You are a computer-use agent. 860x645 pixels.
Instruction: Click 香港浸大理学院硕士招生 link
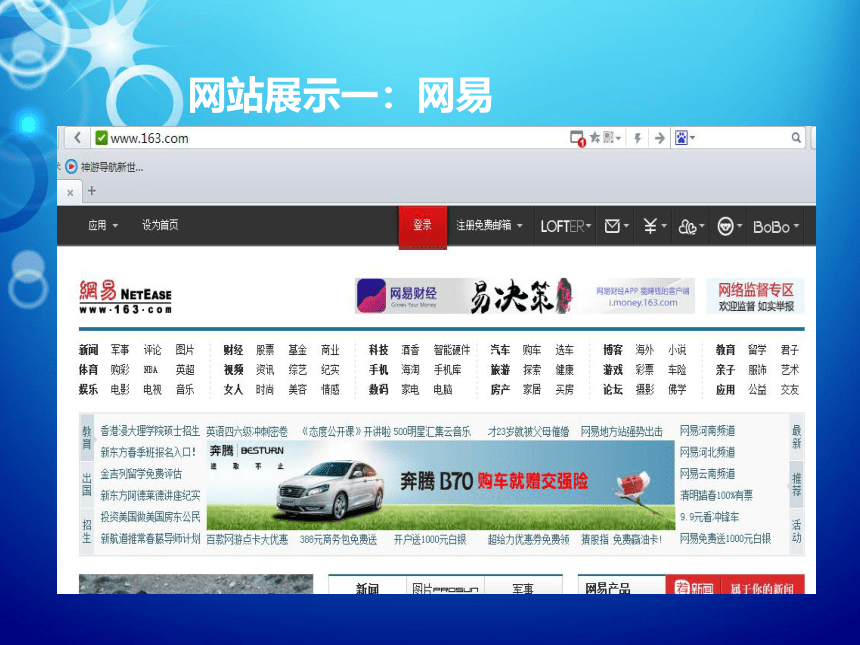point(150,431)
